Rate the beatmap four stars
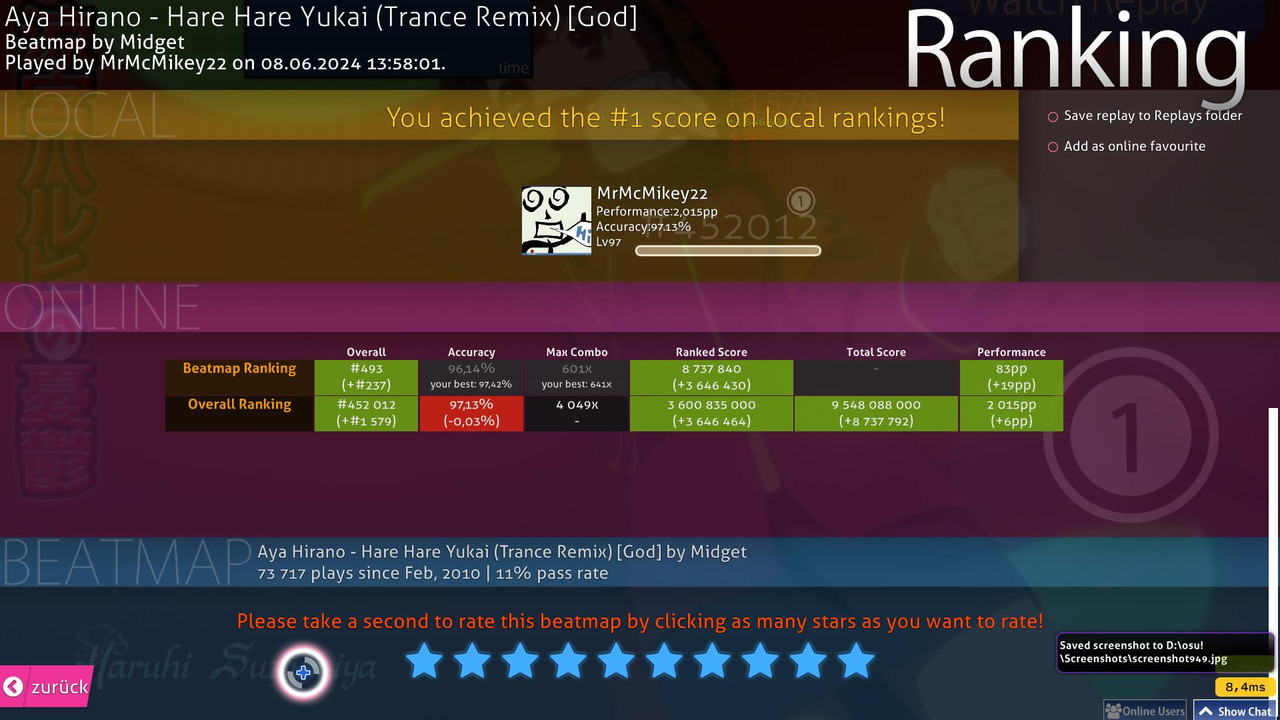 568,661
